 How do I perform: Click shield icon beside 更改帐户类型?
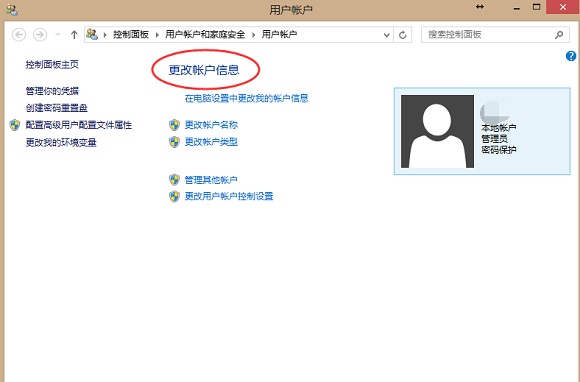tap(174, 142)
